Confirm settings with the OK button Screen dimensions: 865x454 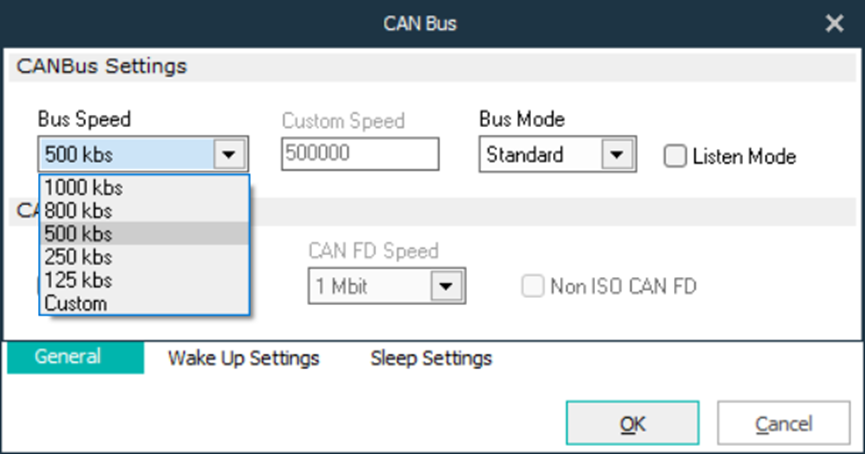tap(632, 424)
